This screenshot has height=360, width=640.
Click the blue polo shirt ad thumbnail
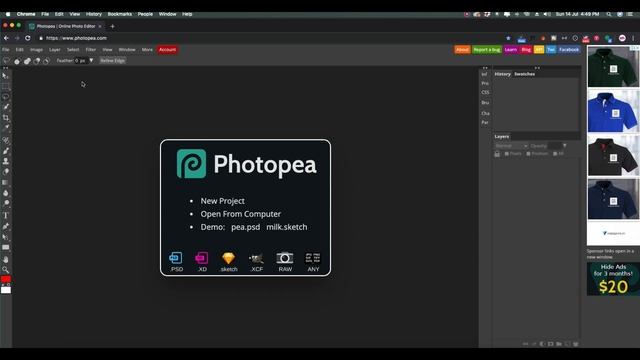tap(613, 111)
